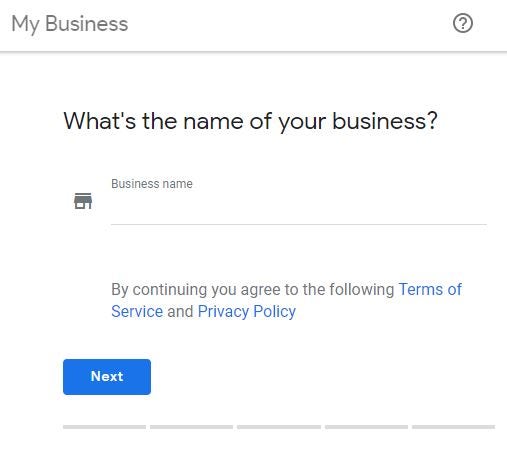This screenshot has width=507, height=460.
Task: Click the word "Business" in the header
Action: point(86,24)
